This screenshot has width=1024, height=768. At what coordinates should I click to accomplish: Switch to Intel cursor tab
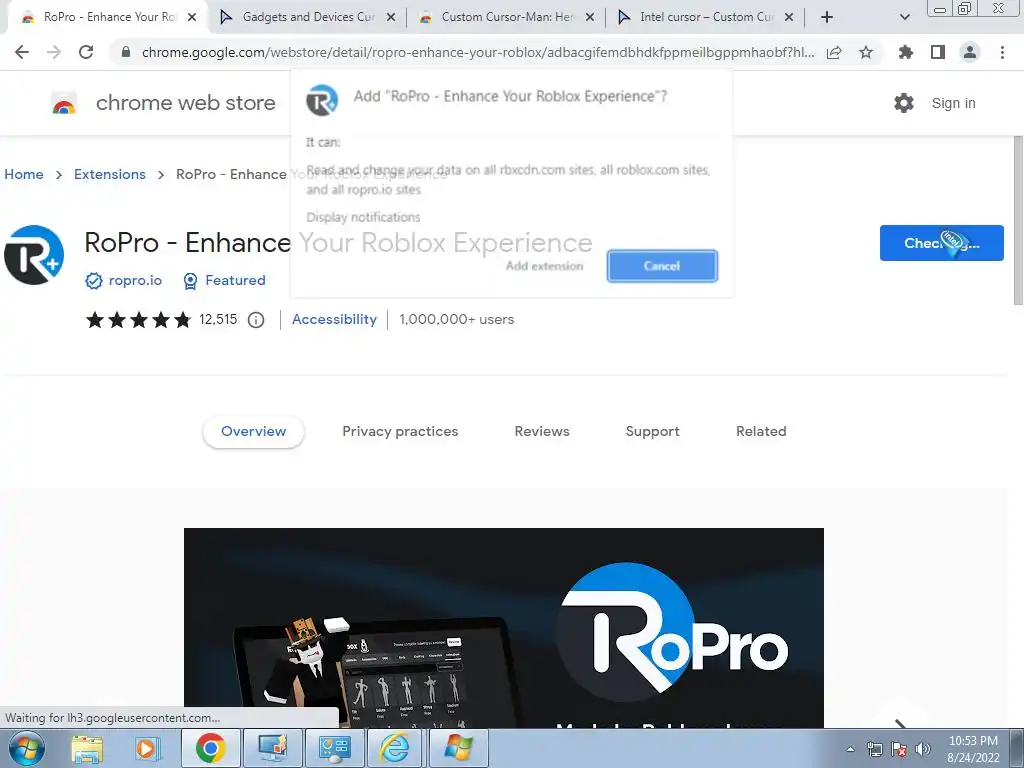click(x=705, y=17)
